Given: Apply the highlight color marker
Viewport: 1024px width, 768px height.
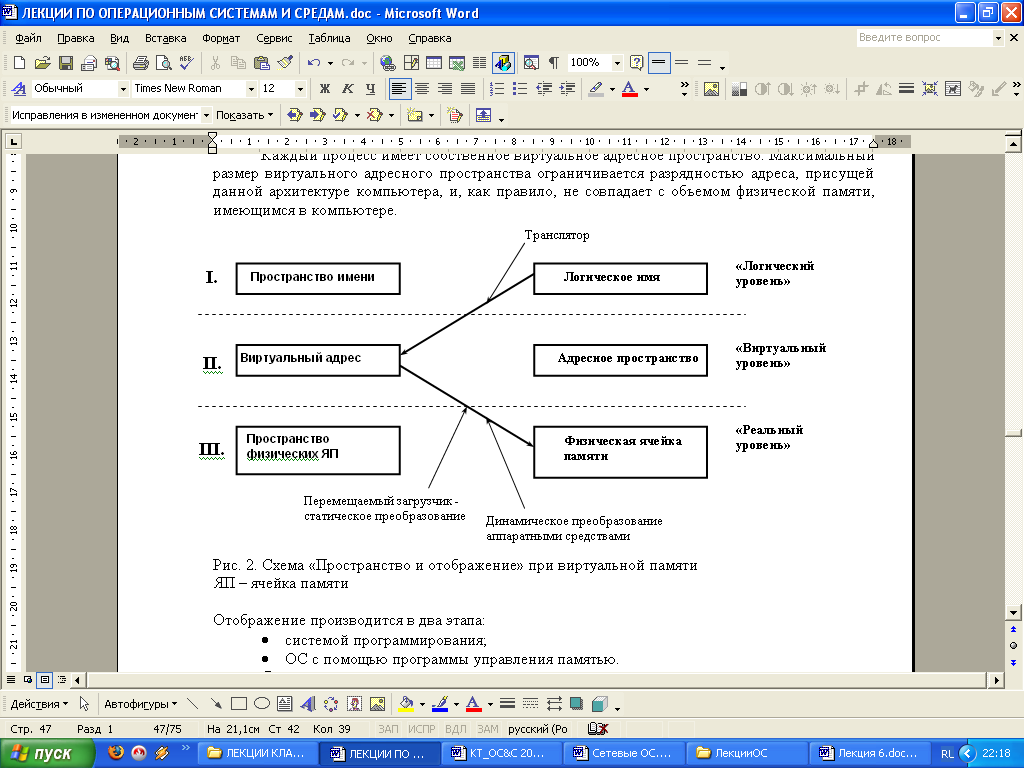Looking at the screenshot, I should coord(596,89).
